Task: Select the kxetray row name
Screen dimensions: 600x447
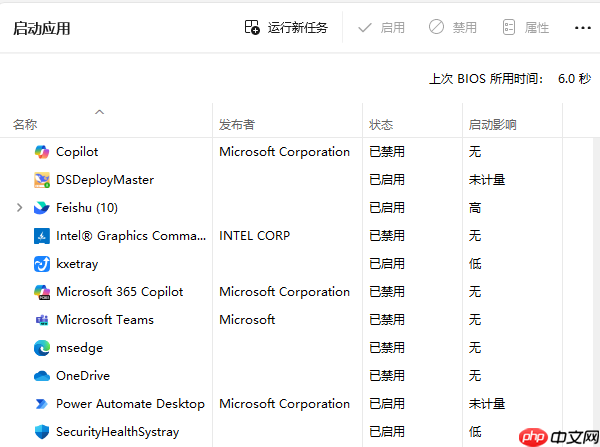Action: [77, 264]
